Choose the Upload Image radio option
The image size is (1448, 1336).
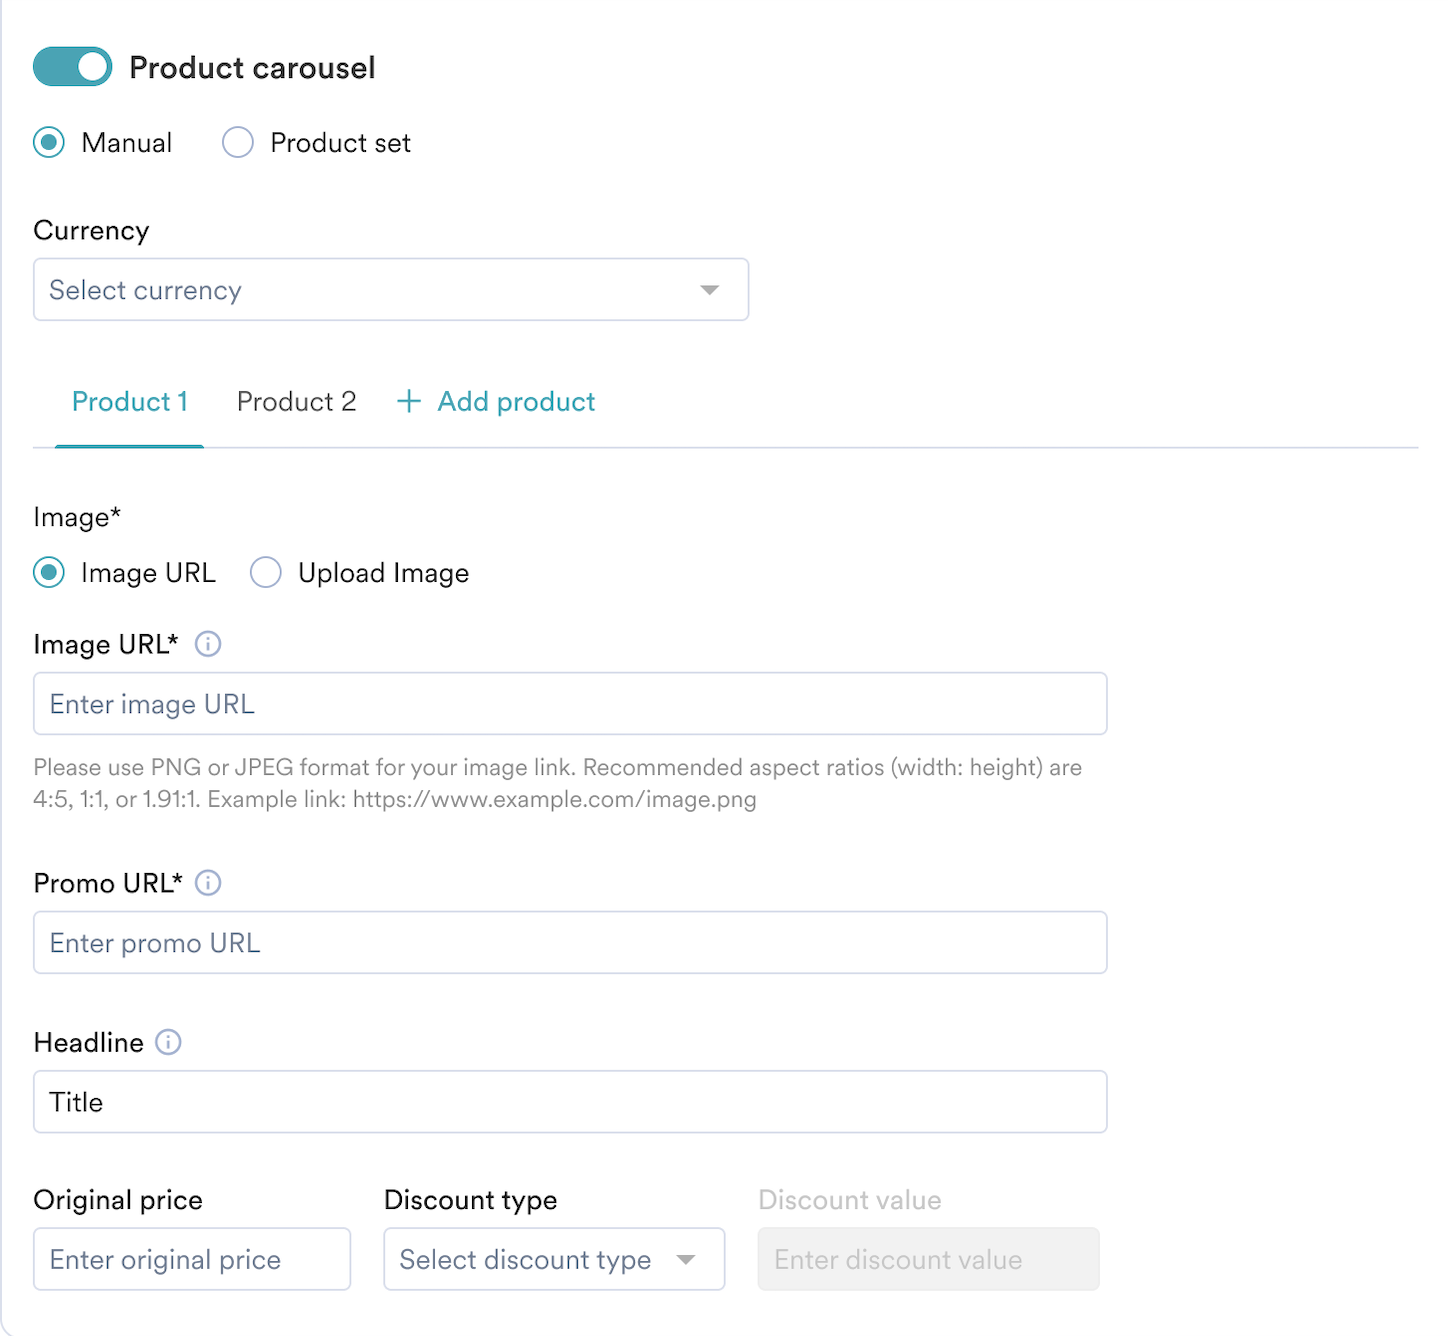(266, 573)
